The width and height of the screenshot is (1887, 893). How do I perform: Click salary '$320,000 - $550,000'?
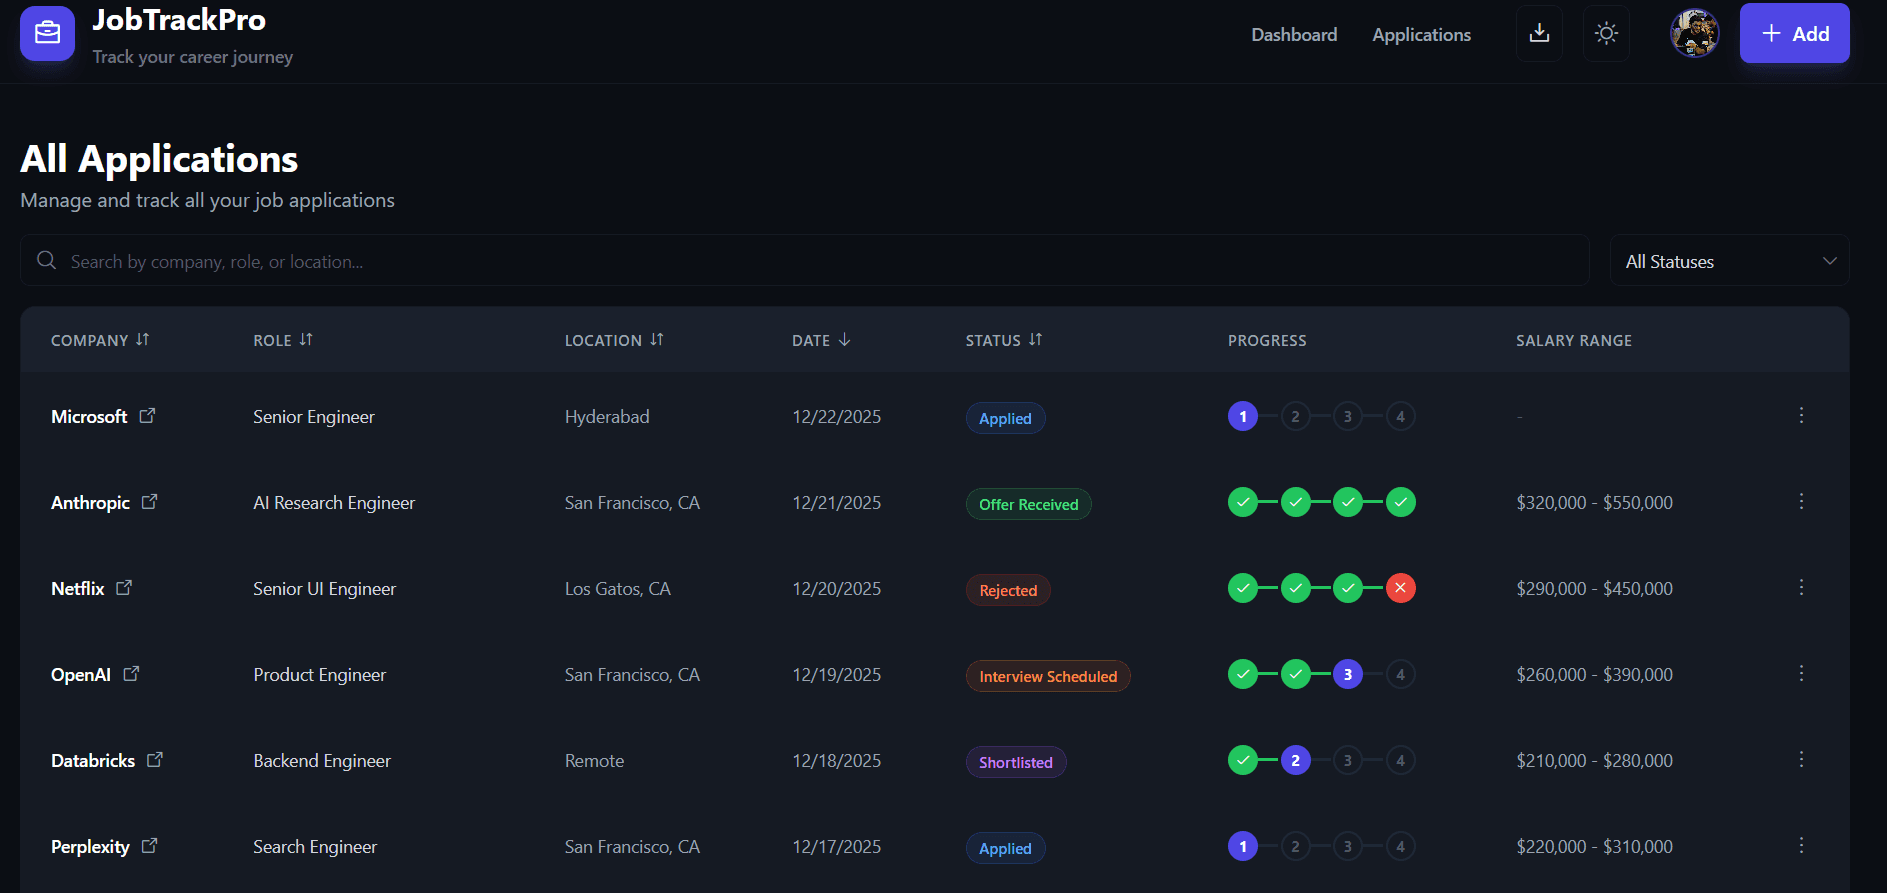pyautogui.click(x=1594, y=502)
